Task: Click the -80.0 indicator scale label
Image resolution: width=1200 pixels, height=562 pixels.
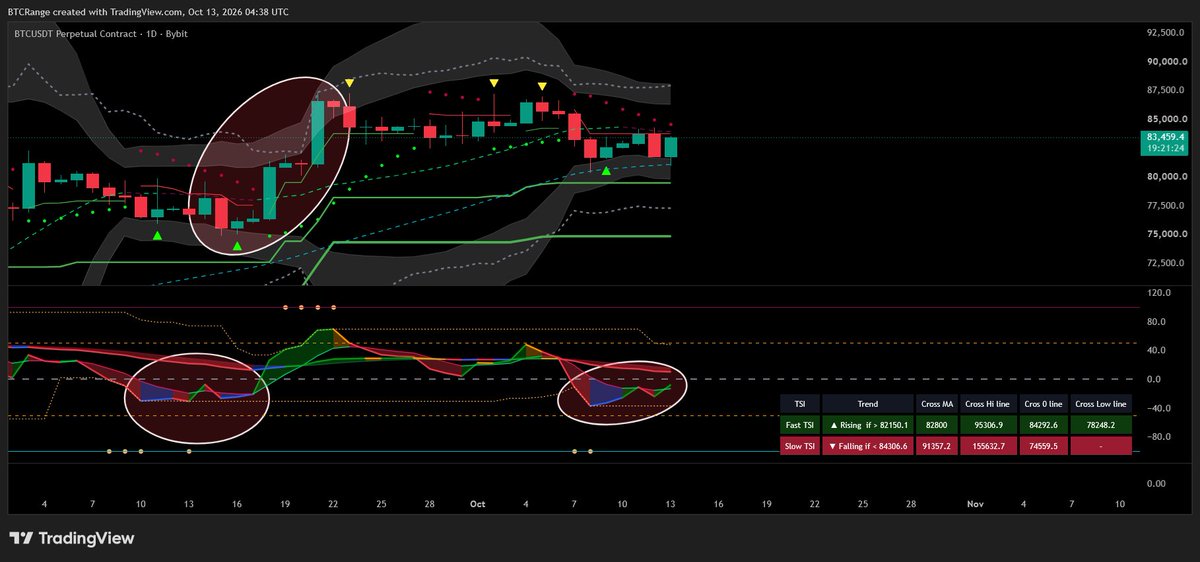Action: (1159, 437)
